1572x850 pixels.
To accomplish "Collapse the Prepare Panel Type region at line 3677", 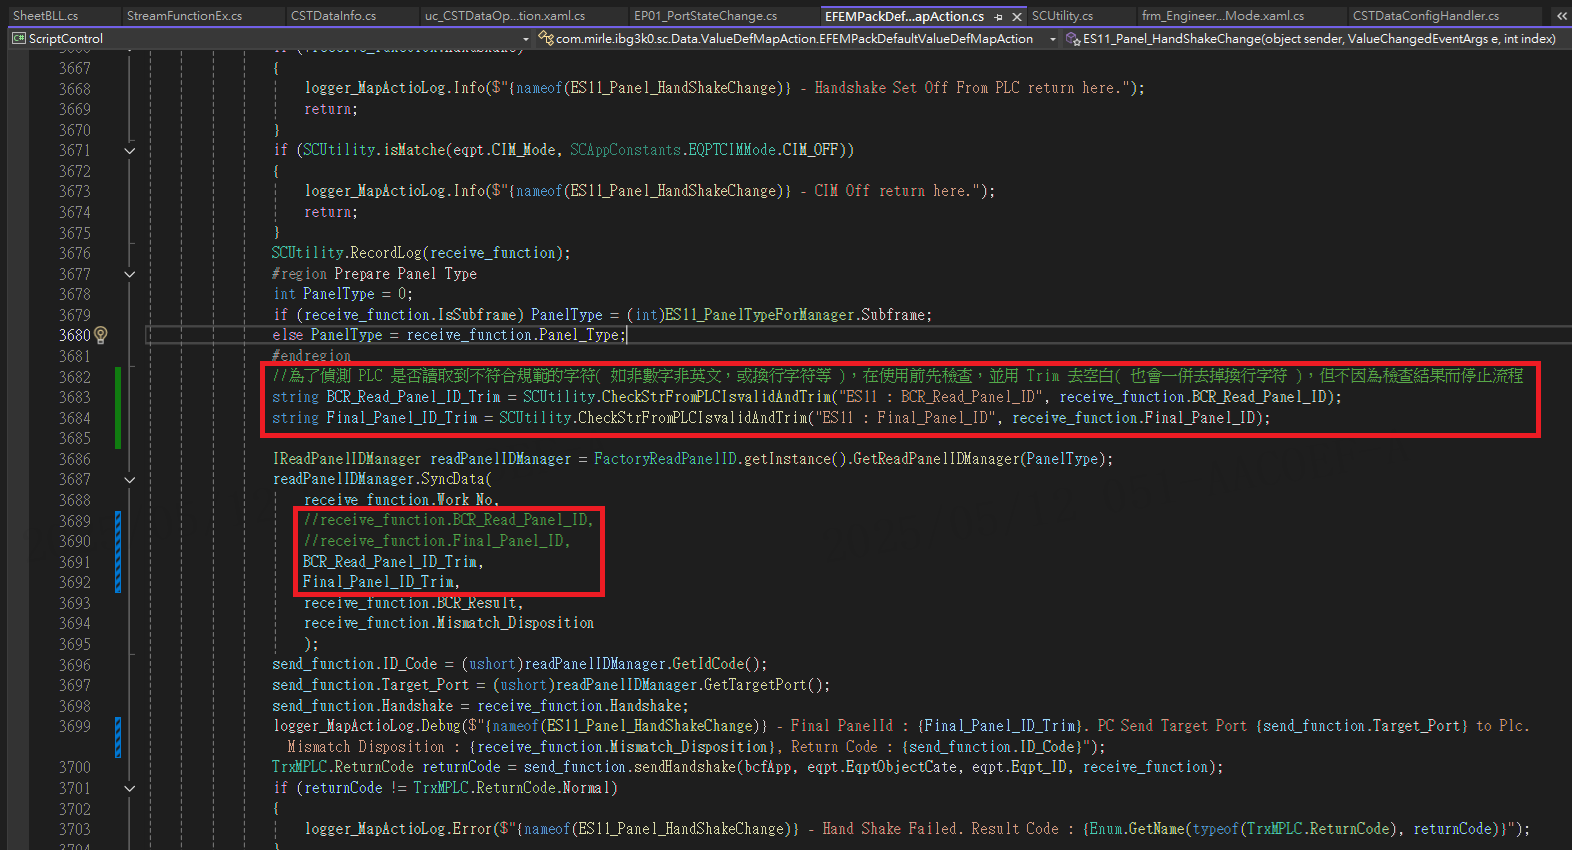I will click(x=130, y=274).
